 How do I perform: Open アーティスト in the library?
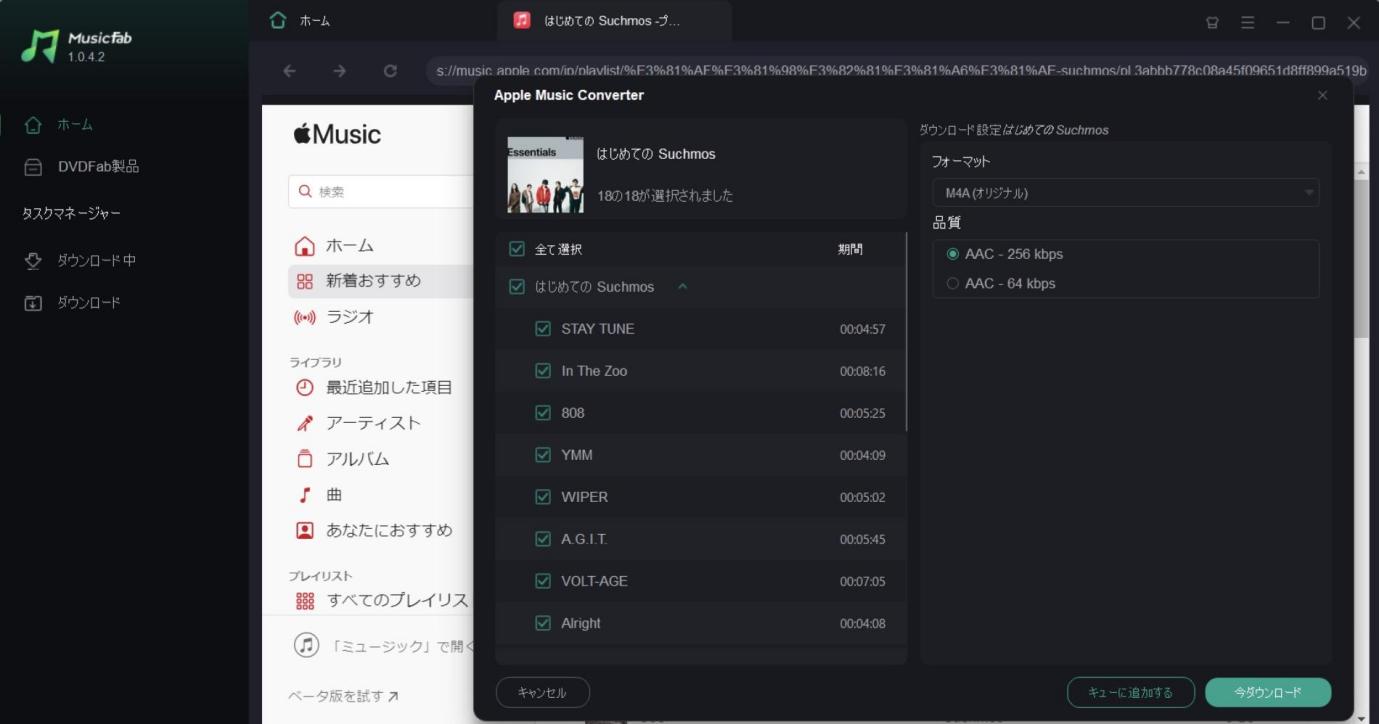click(357, 423)
